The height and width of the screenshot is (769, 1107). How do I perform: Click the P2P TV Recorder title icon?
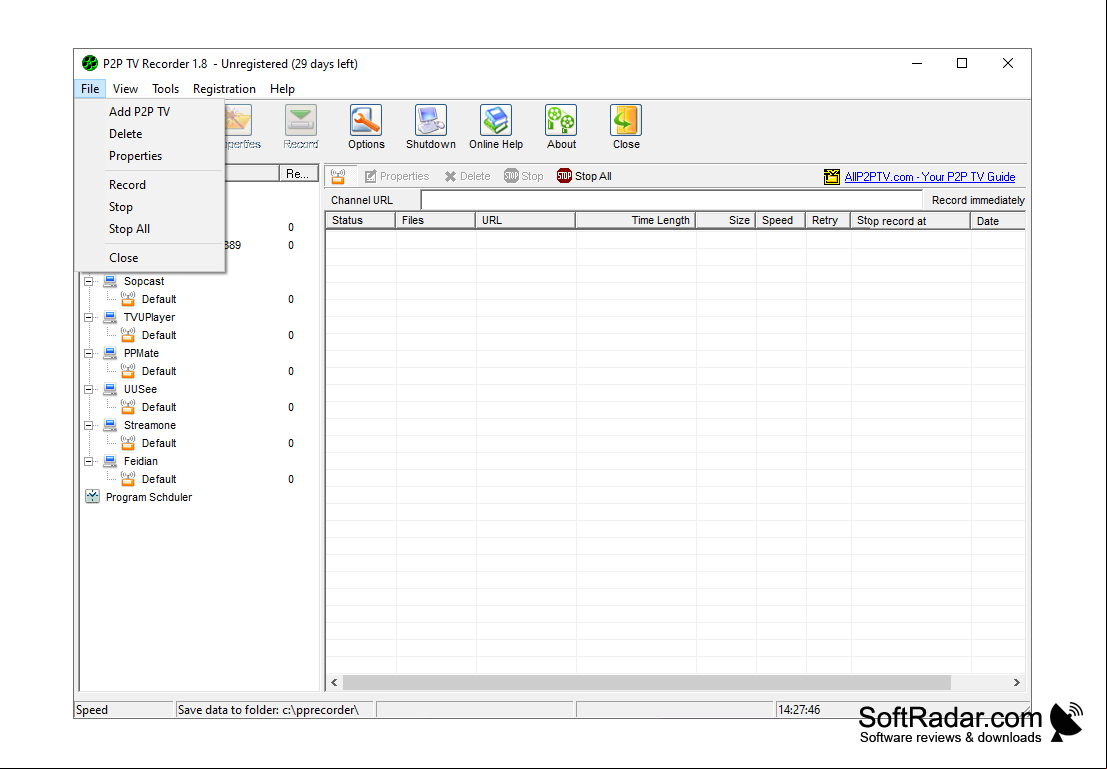pyautogui.click(x=90, y=64)
